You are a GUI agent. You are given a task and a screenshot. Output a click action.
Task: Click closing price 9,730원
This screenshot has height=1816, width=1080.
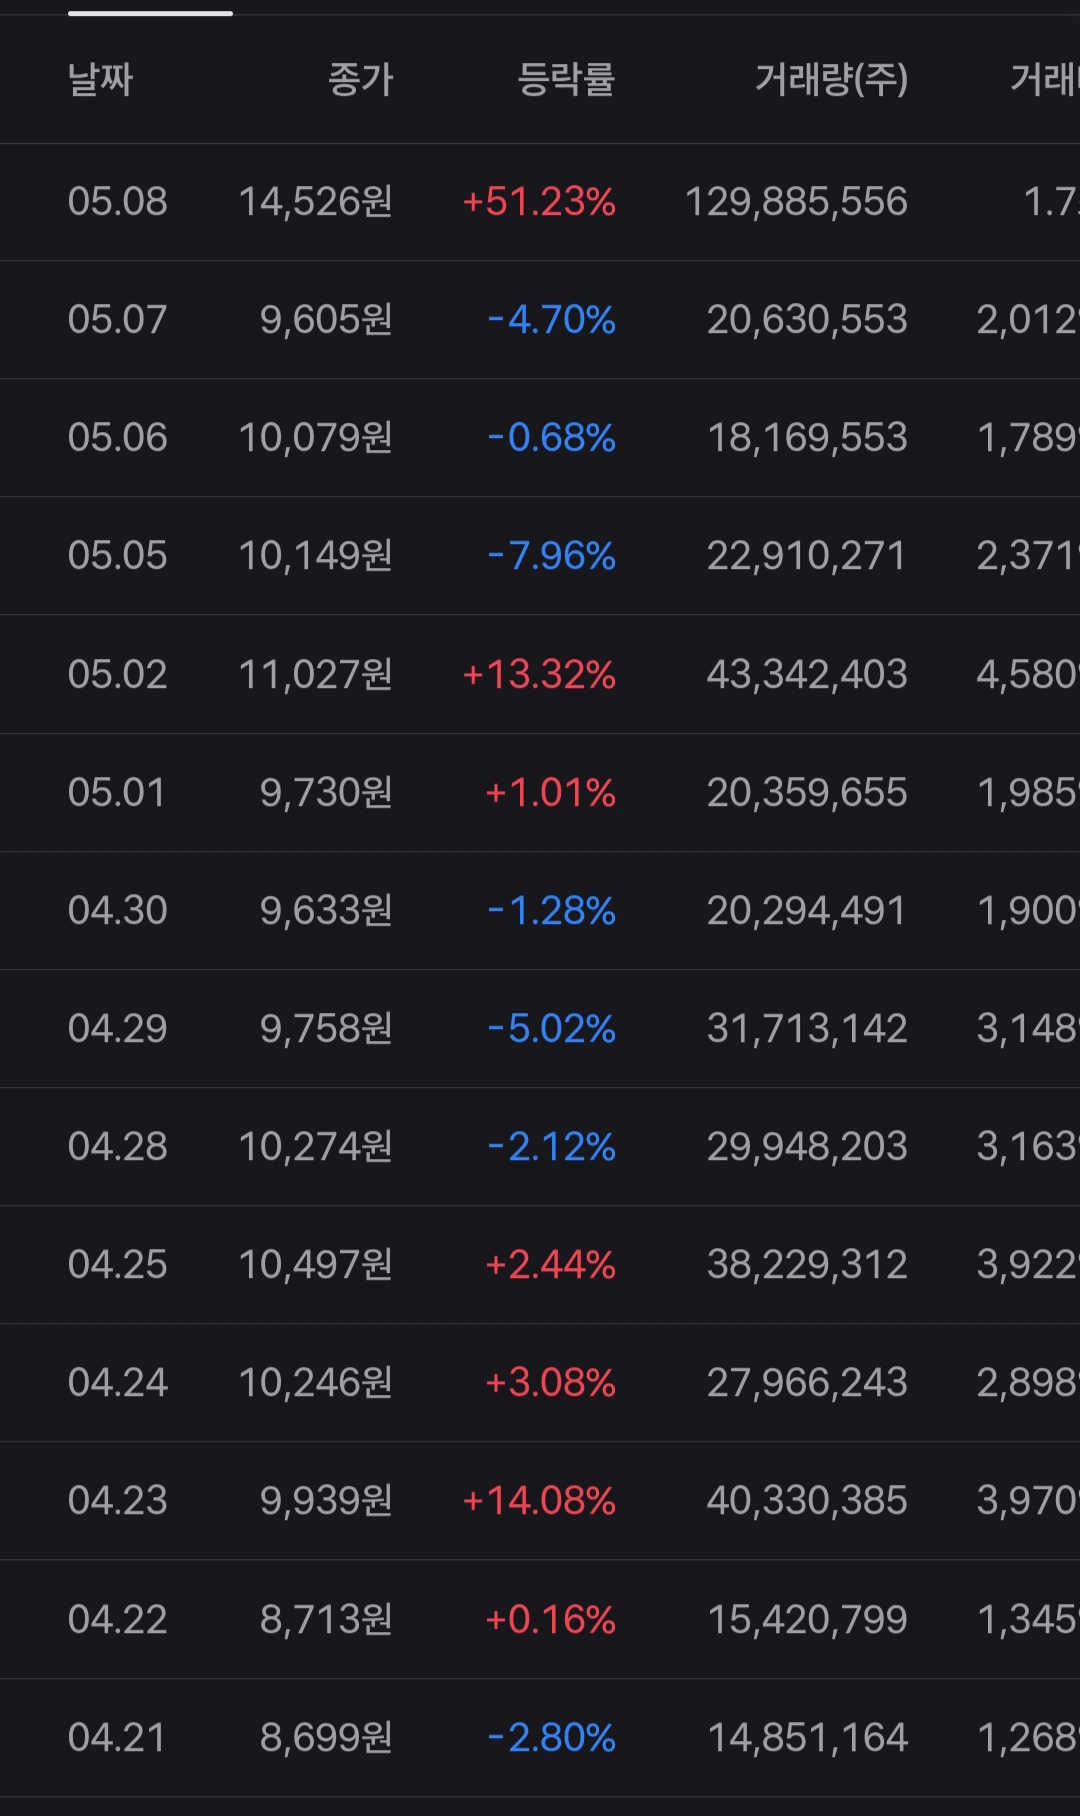(326, 792)
